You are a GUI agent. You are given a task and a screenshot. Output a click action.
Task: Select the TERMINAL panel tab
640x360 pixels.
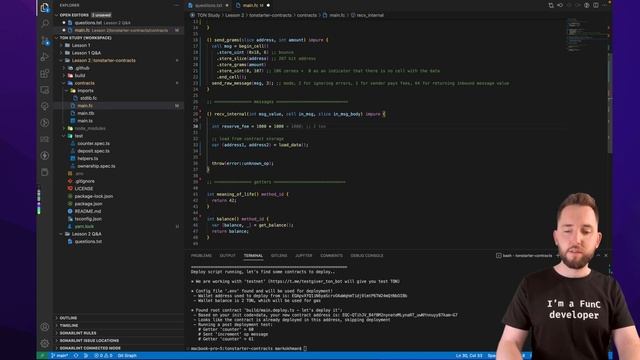click(253, 256)
